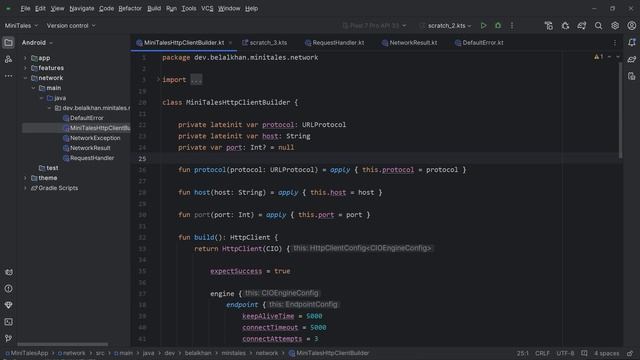Open the Android project view dropdown

click(x=37, y=42)
